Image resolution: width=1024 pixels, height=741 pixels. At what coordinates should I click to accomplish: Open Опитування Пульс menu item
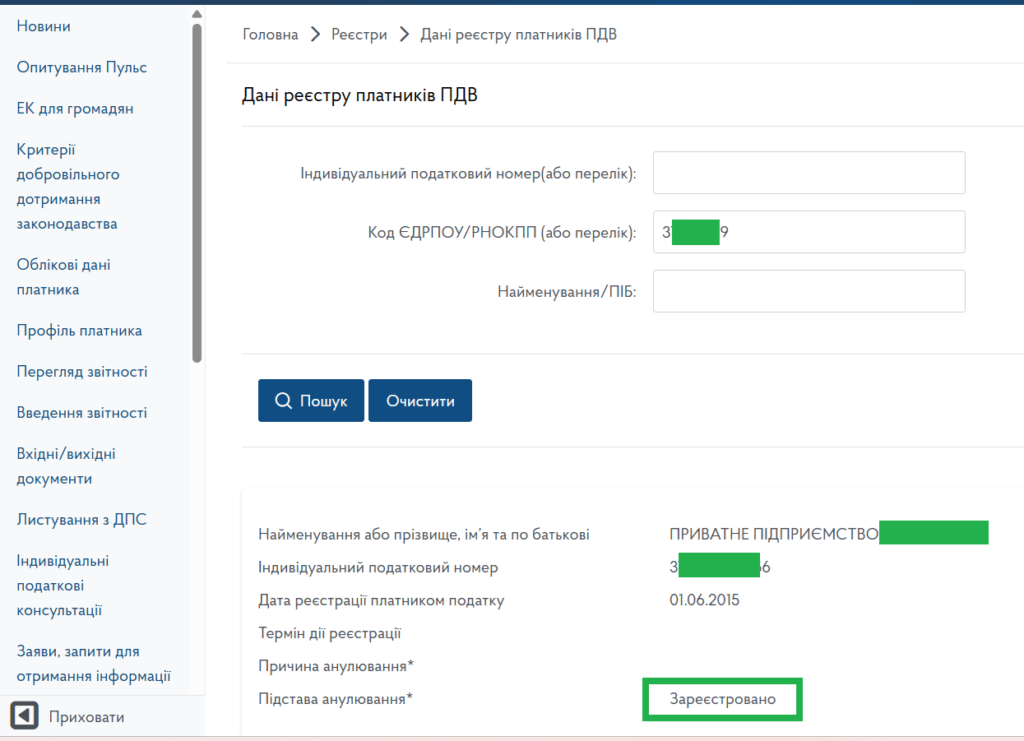(x=82, y=67)
